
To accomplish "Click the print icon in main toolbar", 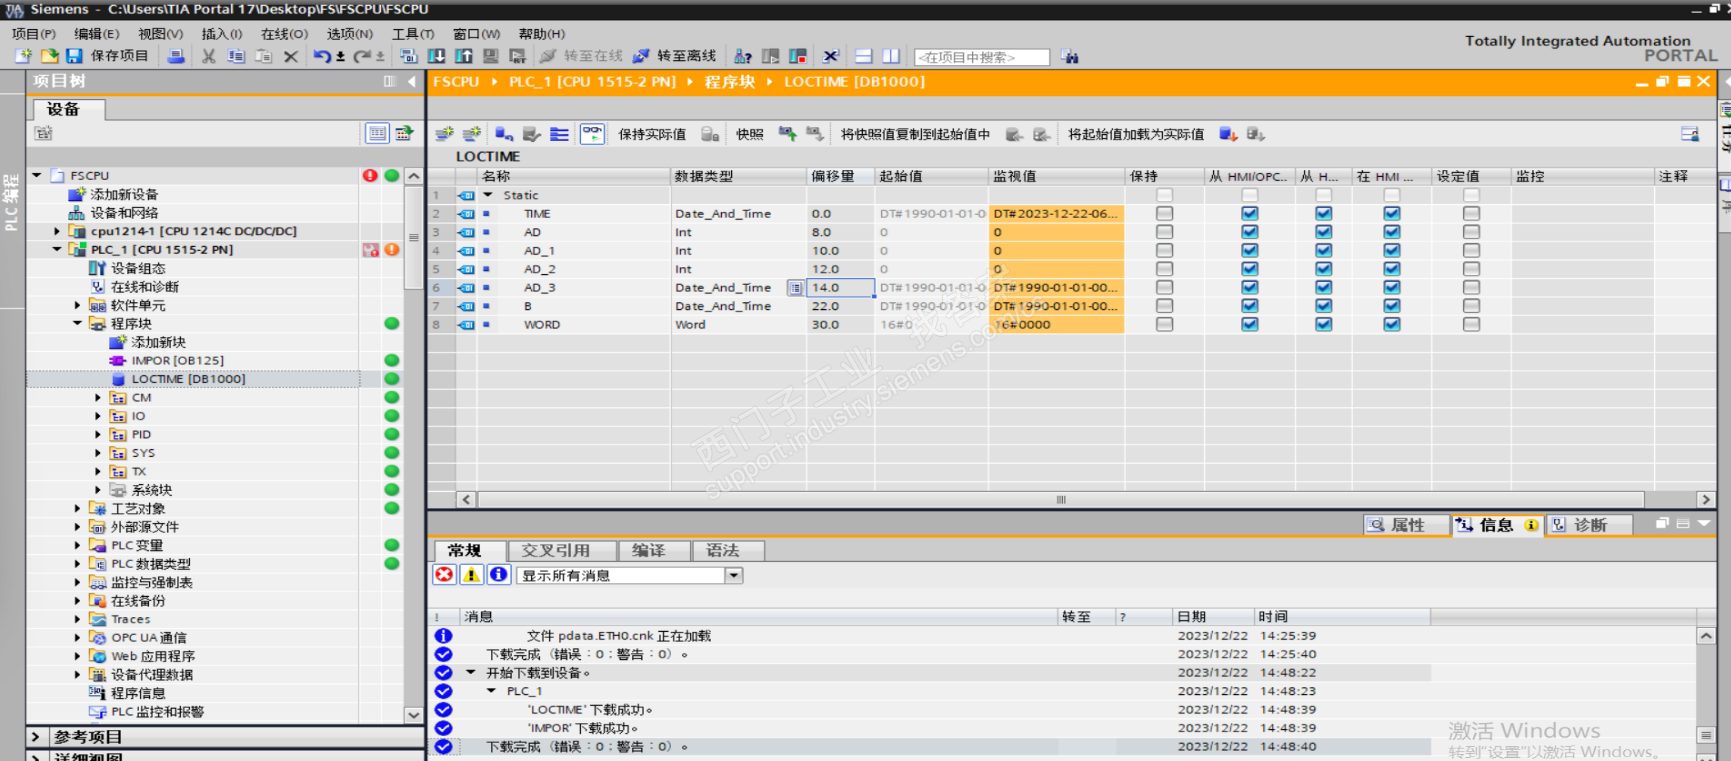I will [176, 56].
